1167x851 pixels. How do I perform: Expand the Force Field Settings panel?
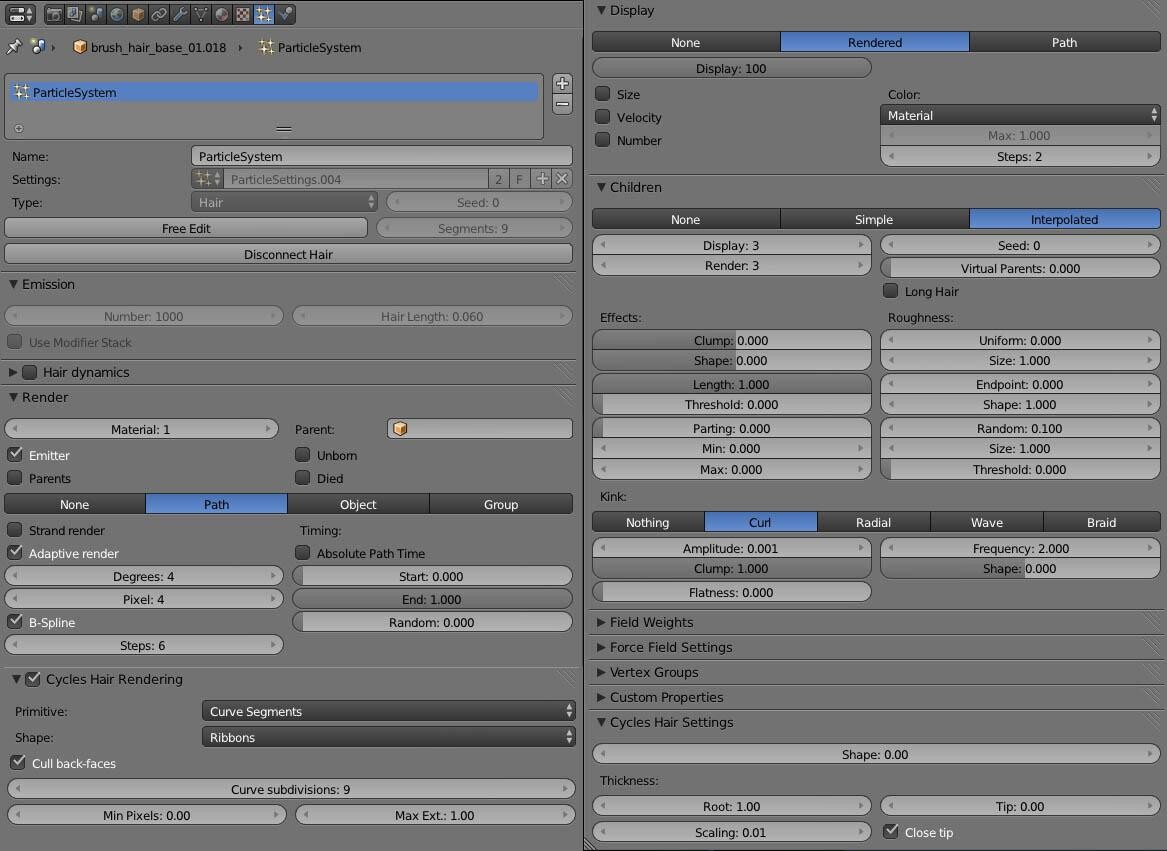[601, 648]
